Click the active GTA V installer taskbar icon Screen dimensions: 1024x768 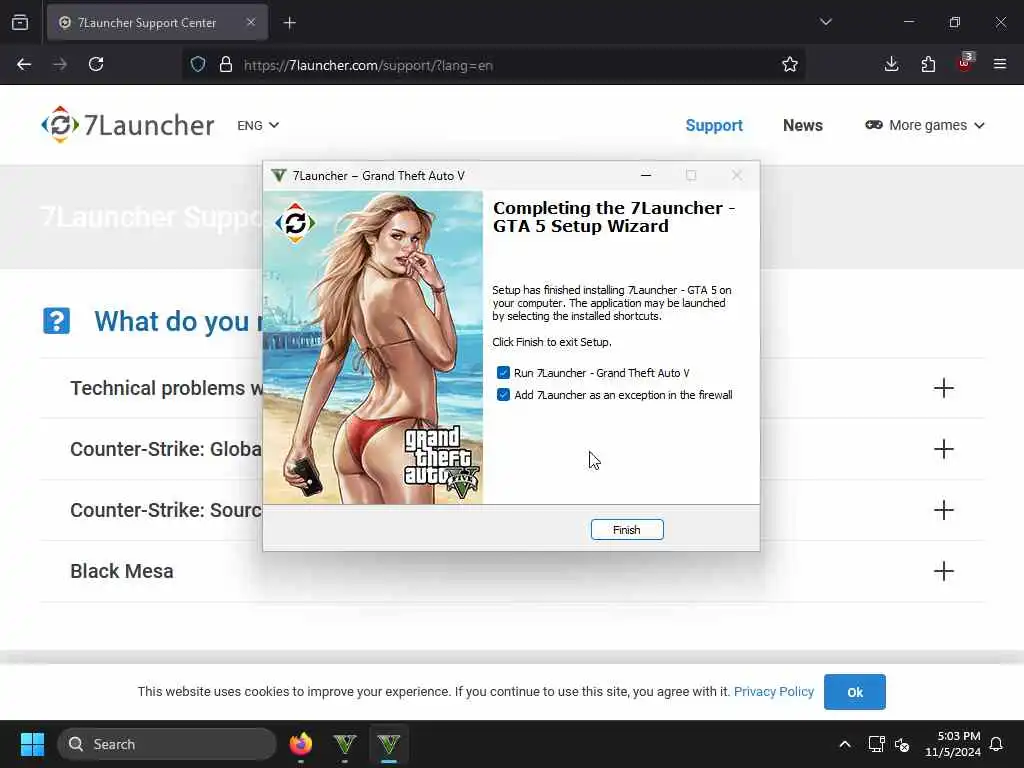[x=389, y=744]
